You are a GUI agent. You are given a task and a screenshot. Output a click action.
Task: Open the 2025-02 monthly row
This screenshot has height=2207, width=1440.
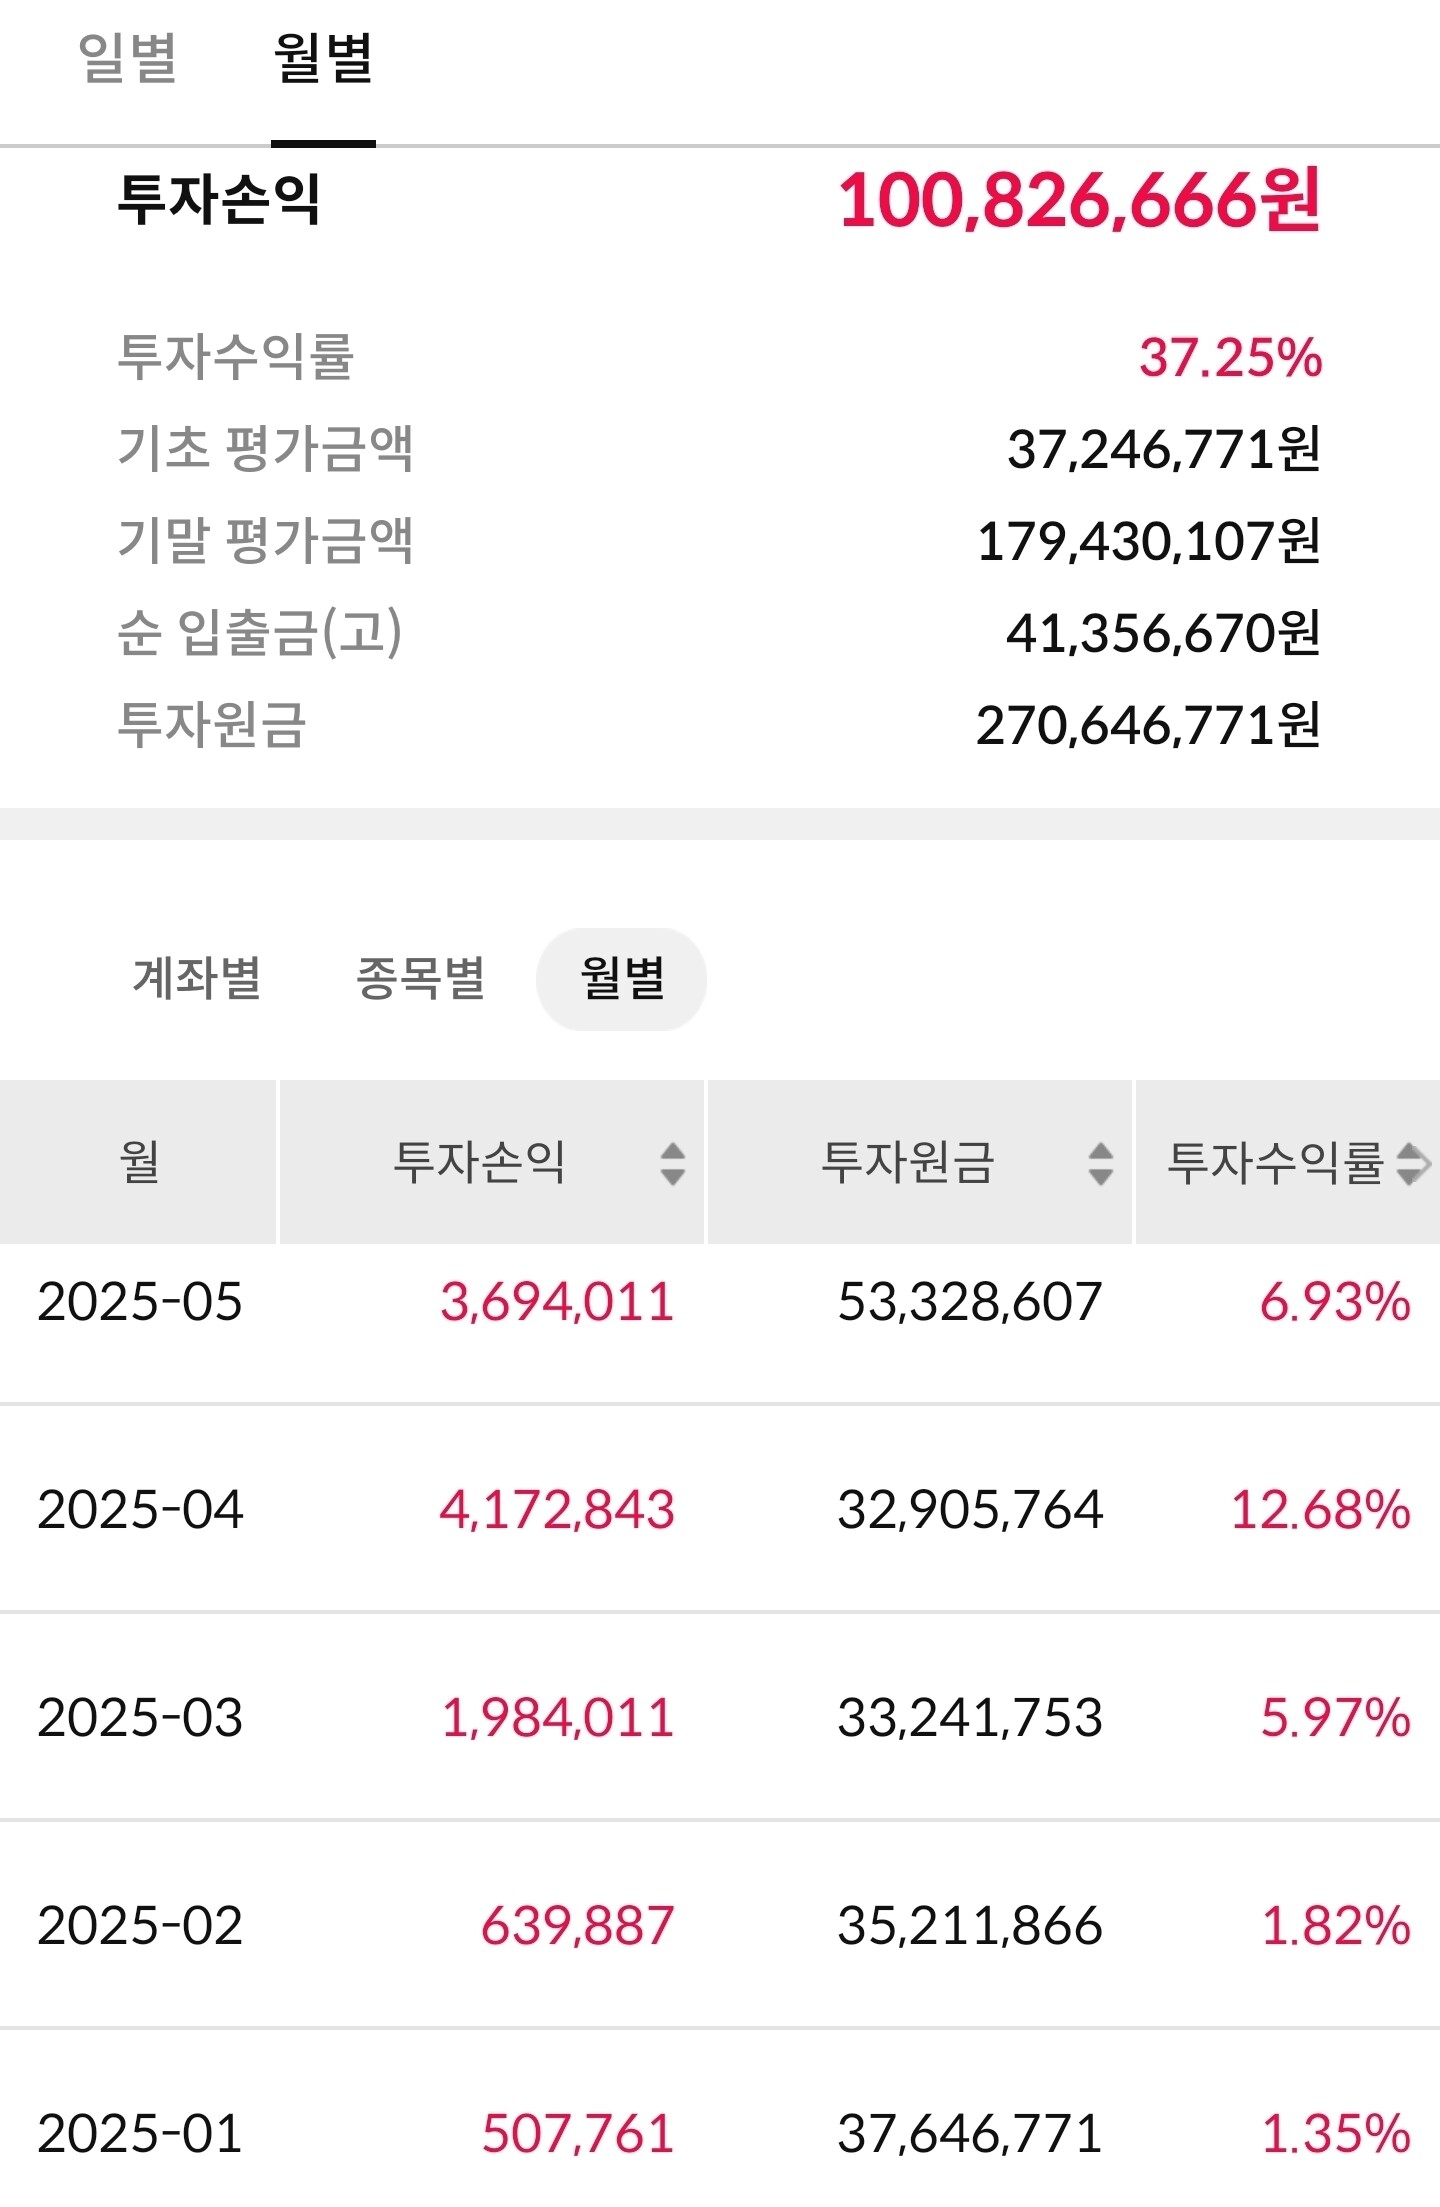tap(720, 1925)
